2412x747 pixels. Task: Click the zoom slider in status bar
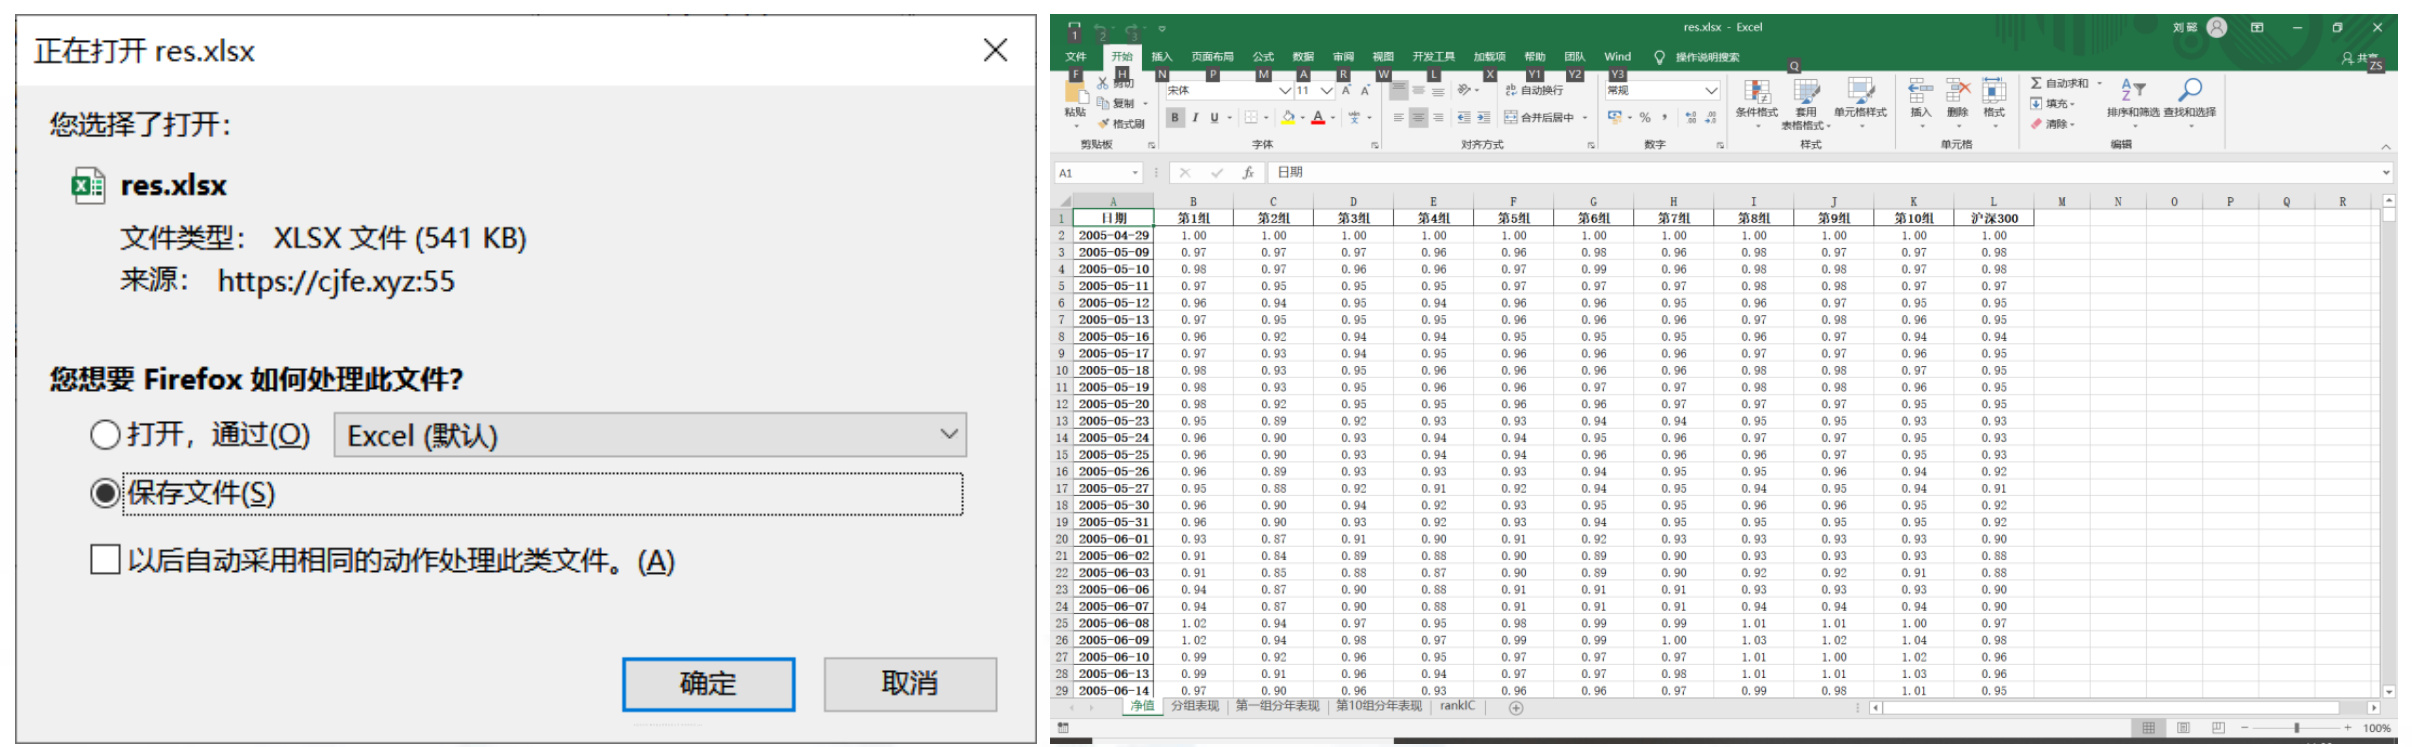coord(2296,728)
